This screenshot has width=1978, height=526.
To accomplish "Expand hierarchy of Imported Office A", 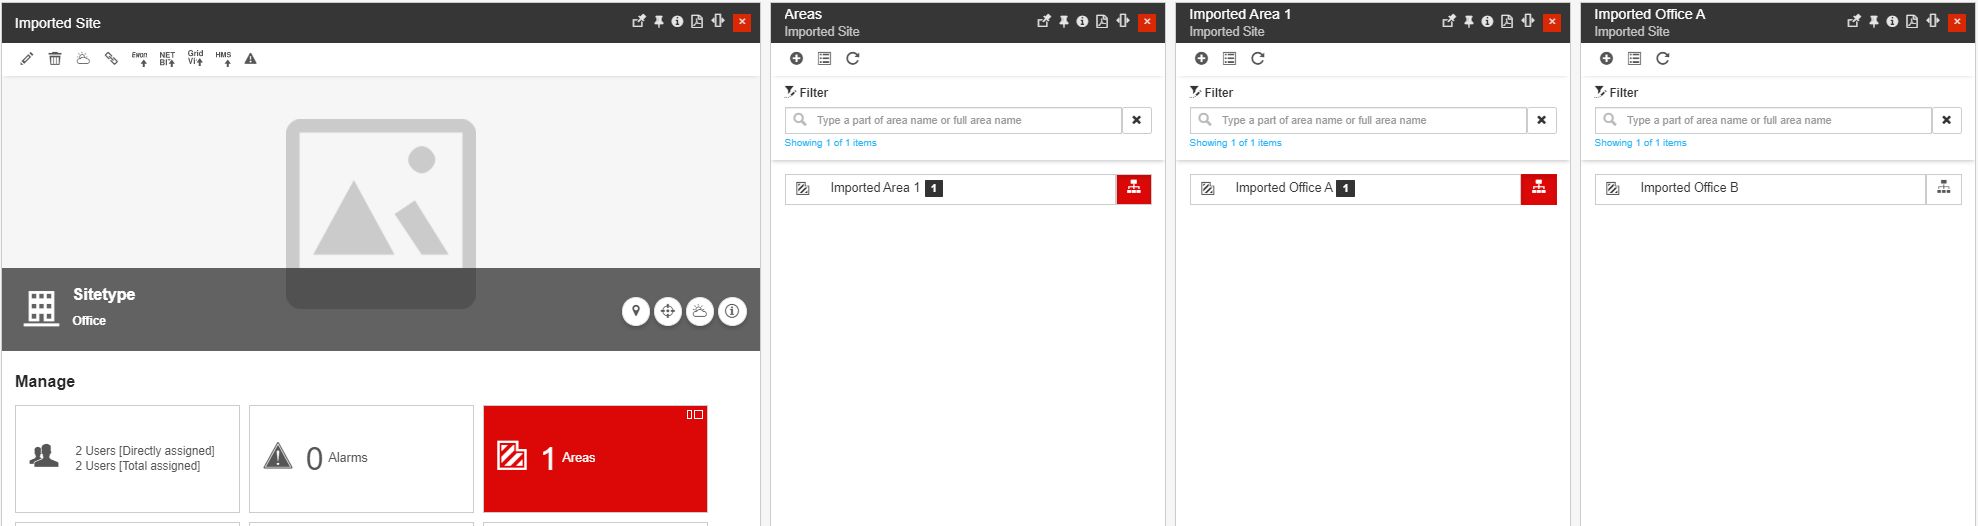I will click(1538, 189).
